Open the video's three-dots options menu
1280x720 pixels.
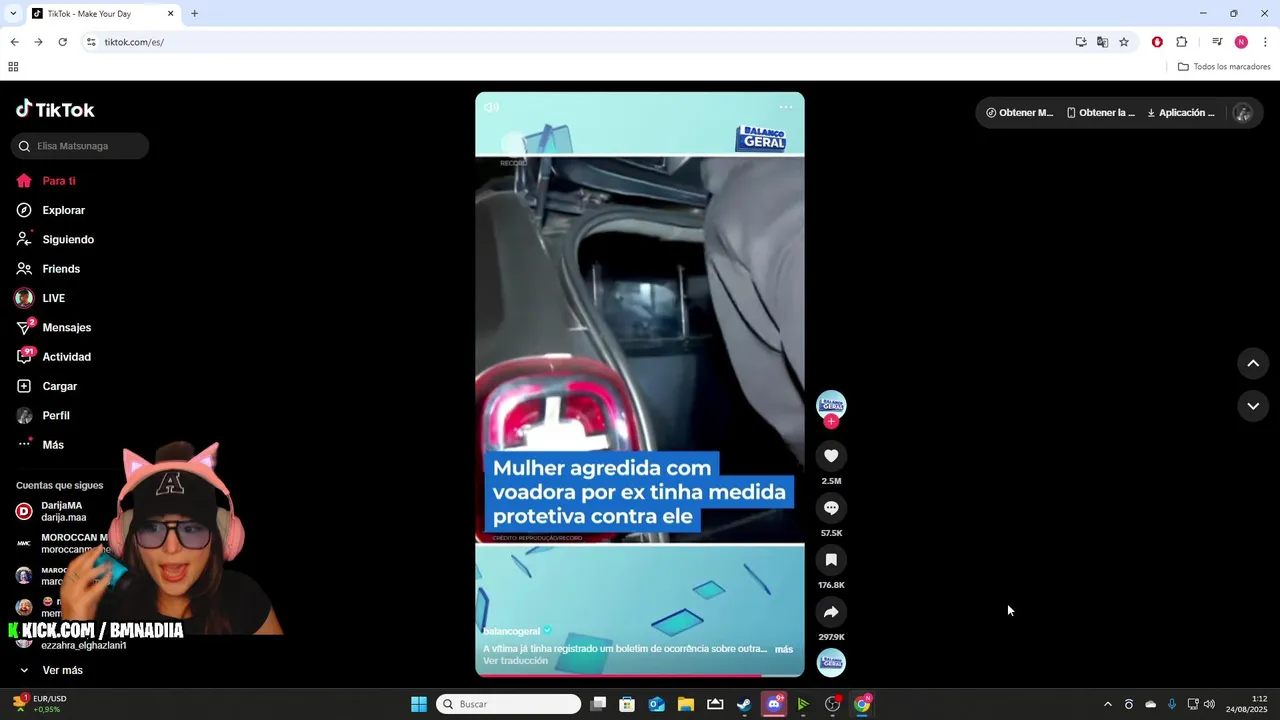786,107
